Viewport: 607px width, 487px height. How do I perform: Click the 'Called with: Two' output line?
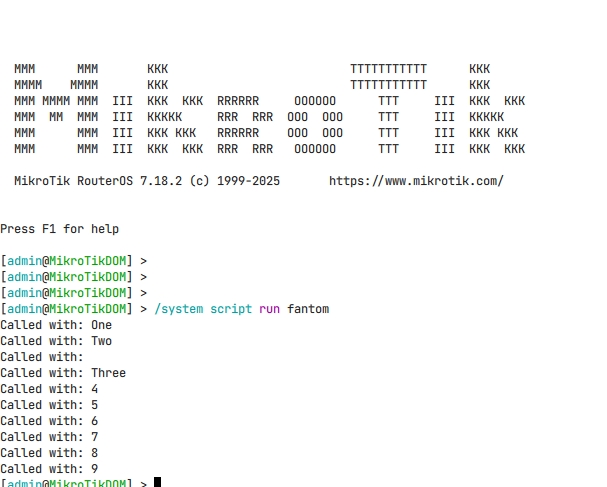pyautogui.click(x=56, y=341)
